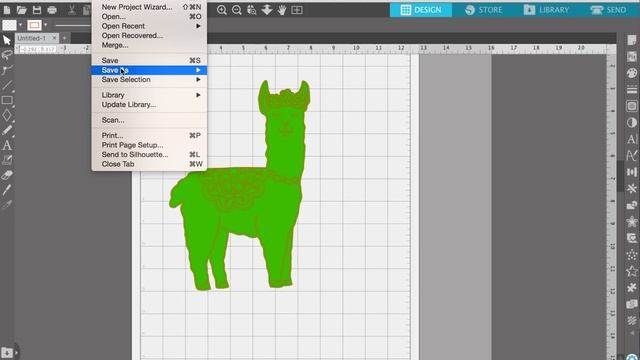Close the Untitled-1 document tab
The image size is (640, 360).
54,38
